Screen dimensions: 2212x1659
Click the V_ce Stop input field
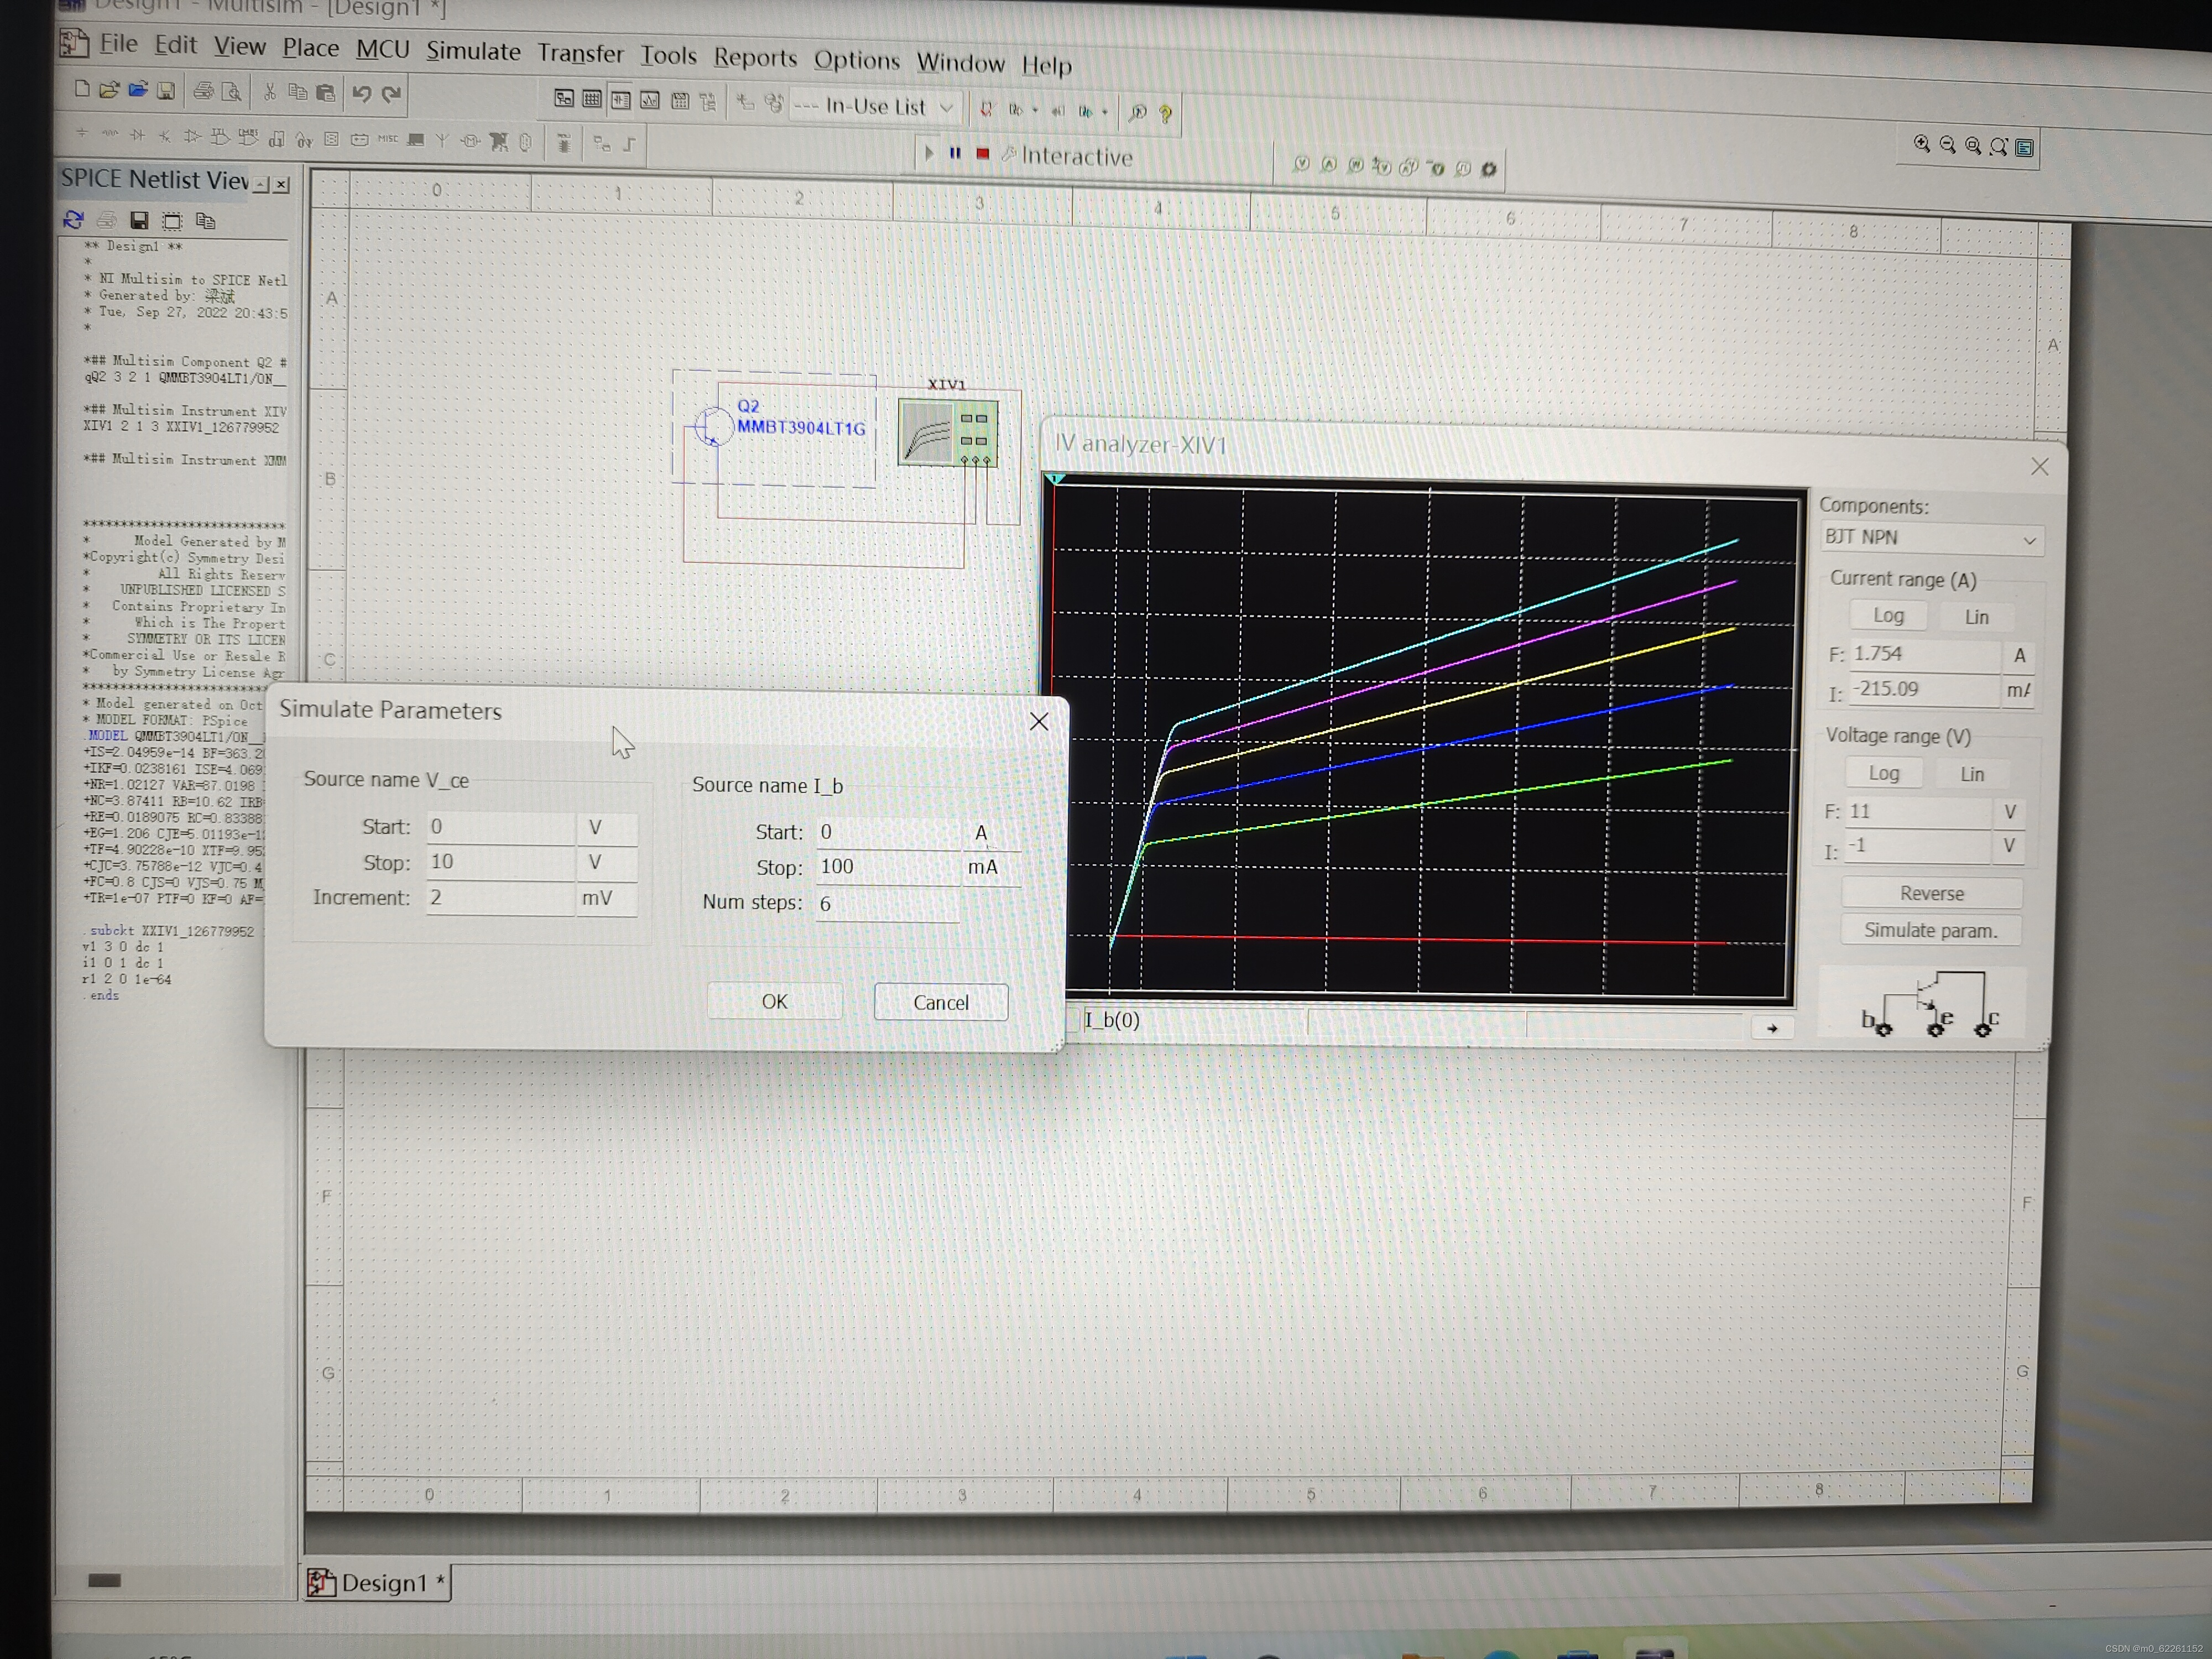(501, 862)
